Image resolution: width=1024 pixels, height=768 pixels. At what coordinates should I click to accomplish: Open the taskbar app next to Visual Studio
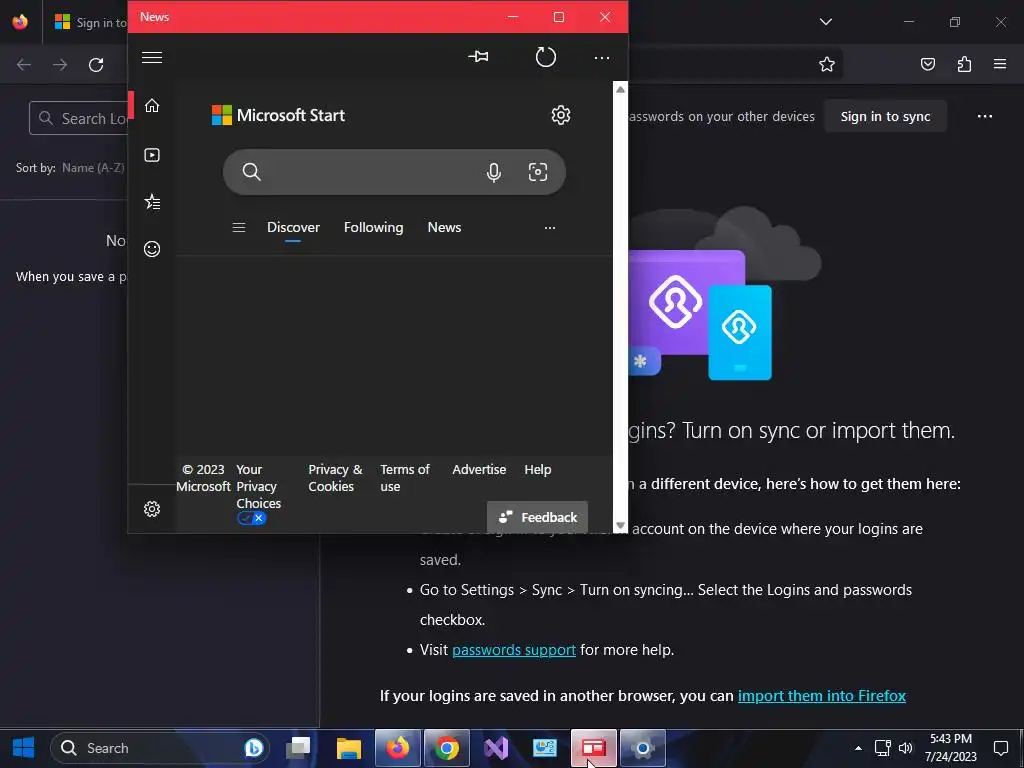point(545,748)
